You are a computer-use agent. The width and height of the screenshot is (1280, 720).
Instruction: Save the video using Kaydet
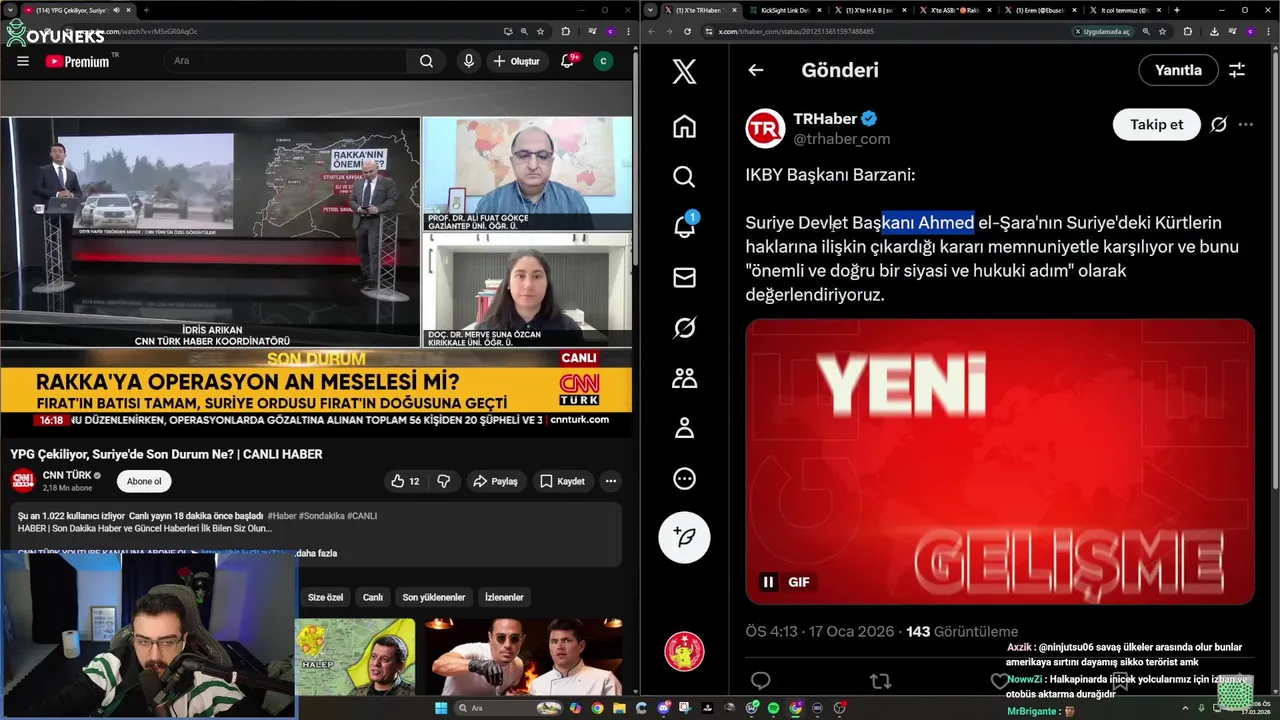point(562,481)
